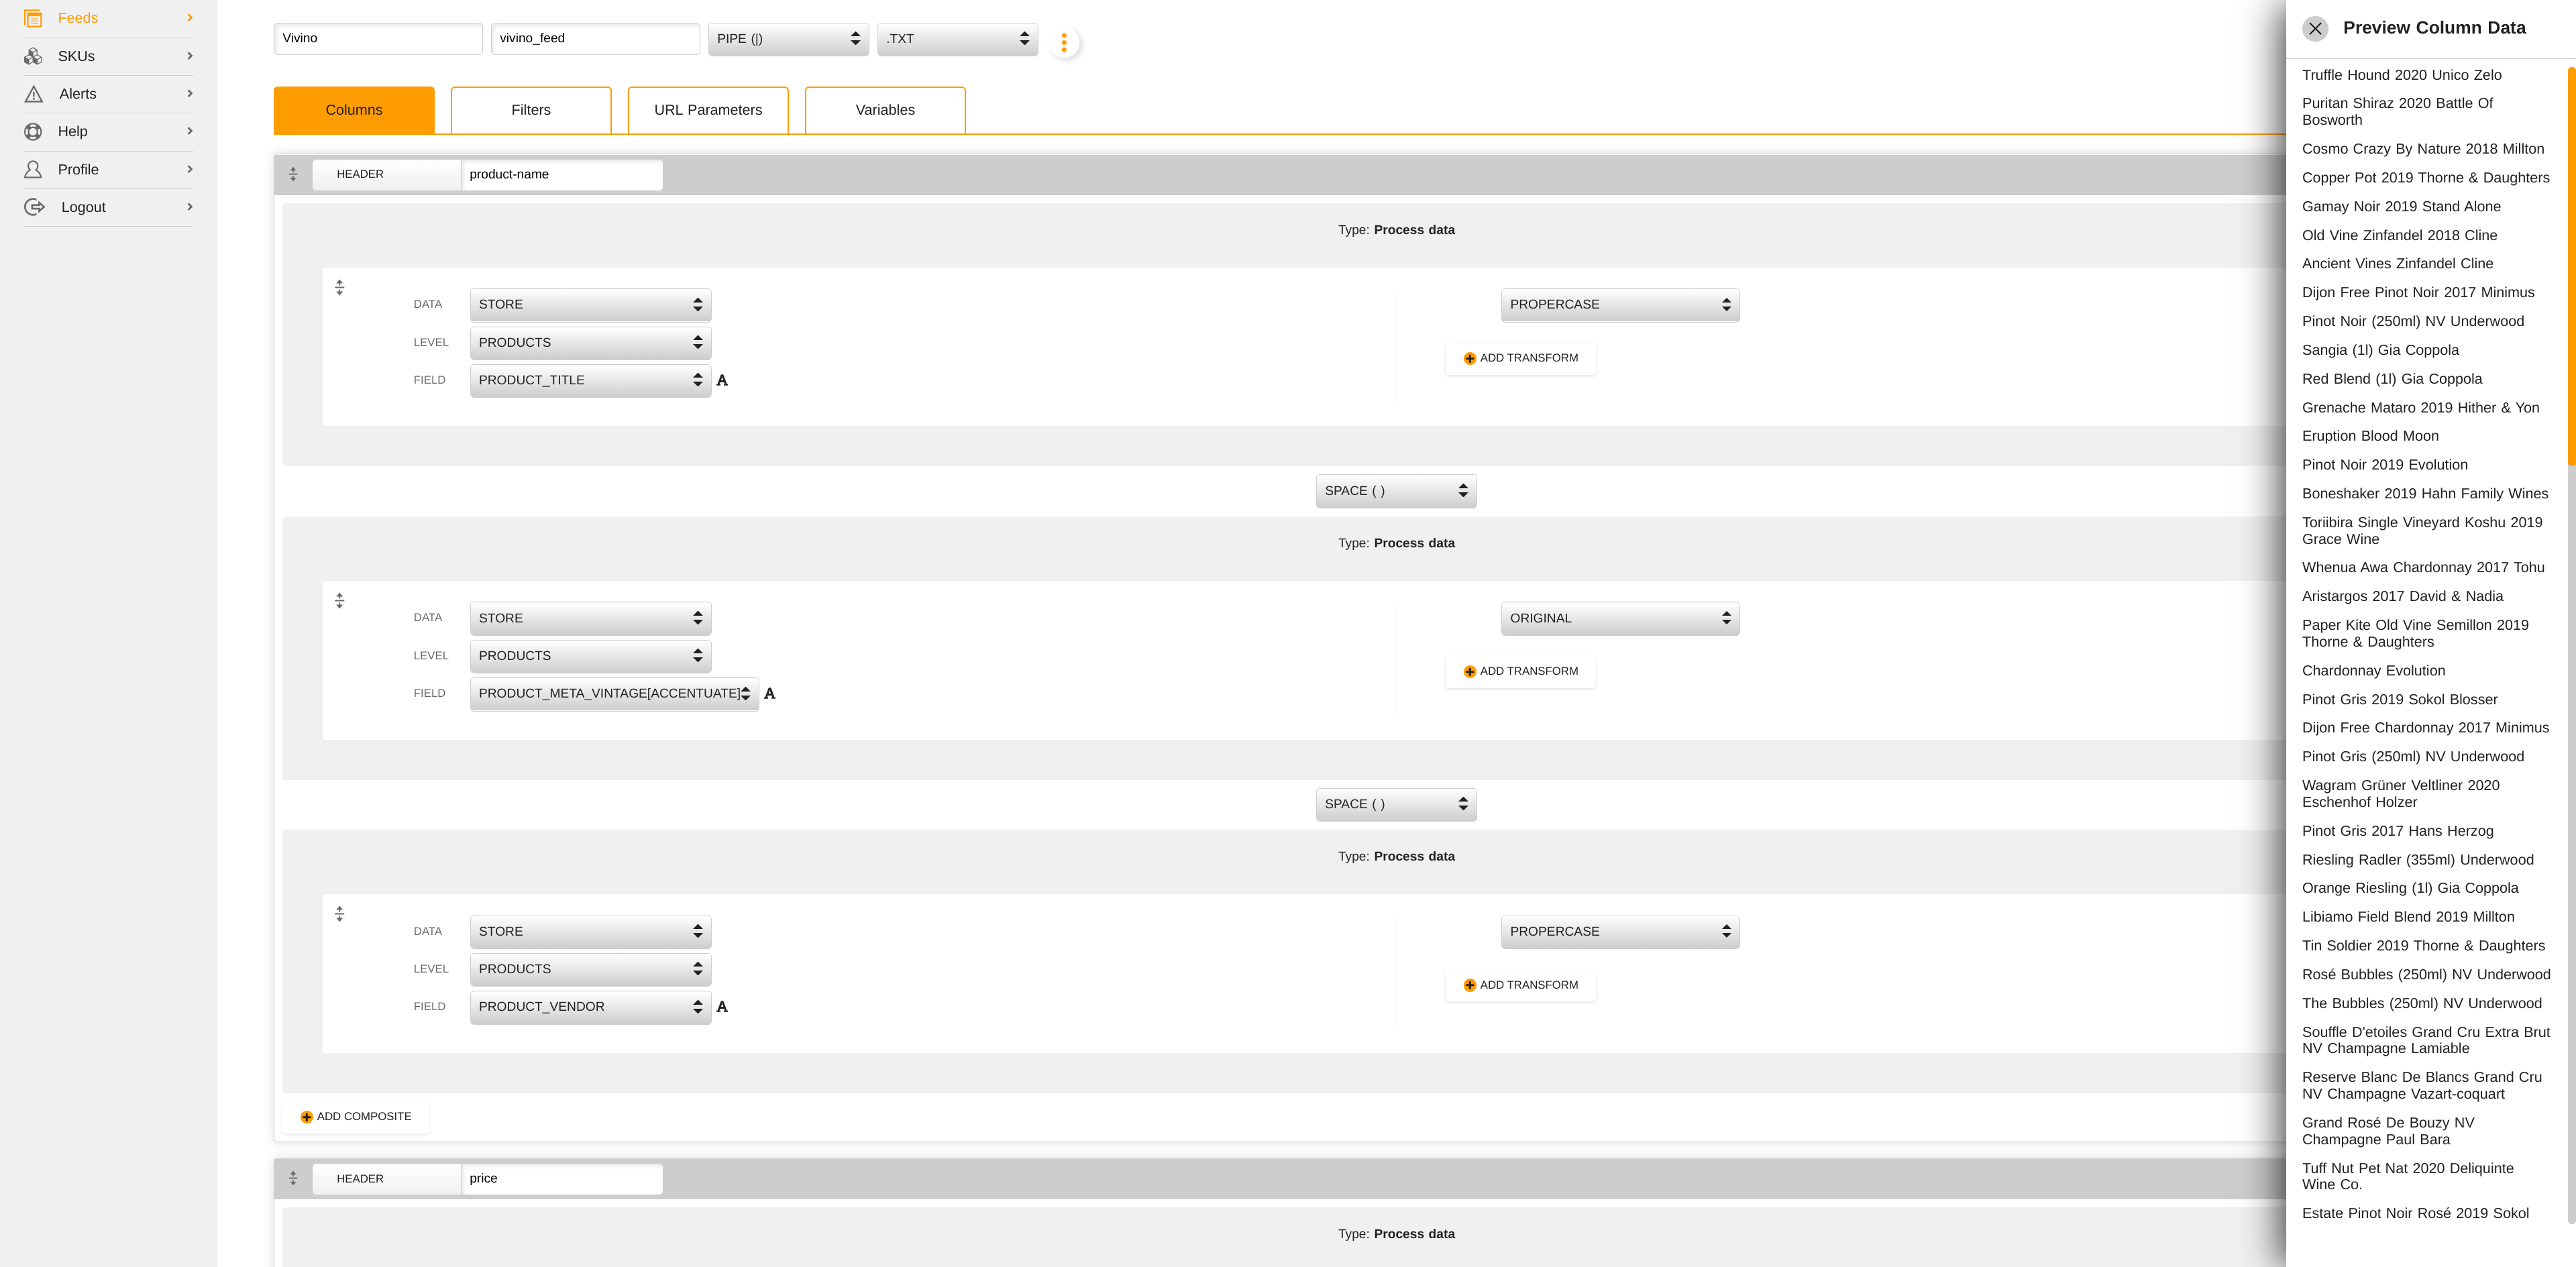This screenshot has height=1267, width=2576.
Task: Open DATA STORE dropdown in PRODUCT_TITLE block
Action: click(x=590, y=304)
